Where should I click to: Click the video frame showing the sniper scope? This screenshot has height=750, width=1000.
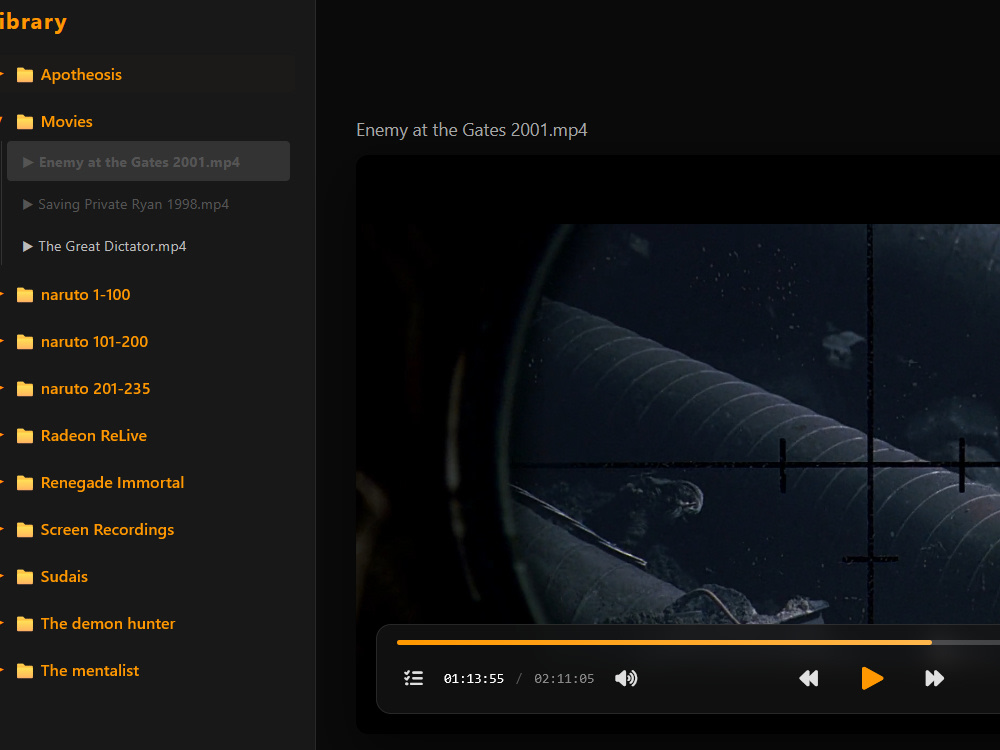pyautogui.click(x=678, y=423)
